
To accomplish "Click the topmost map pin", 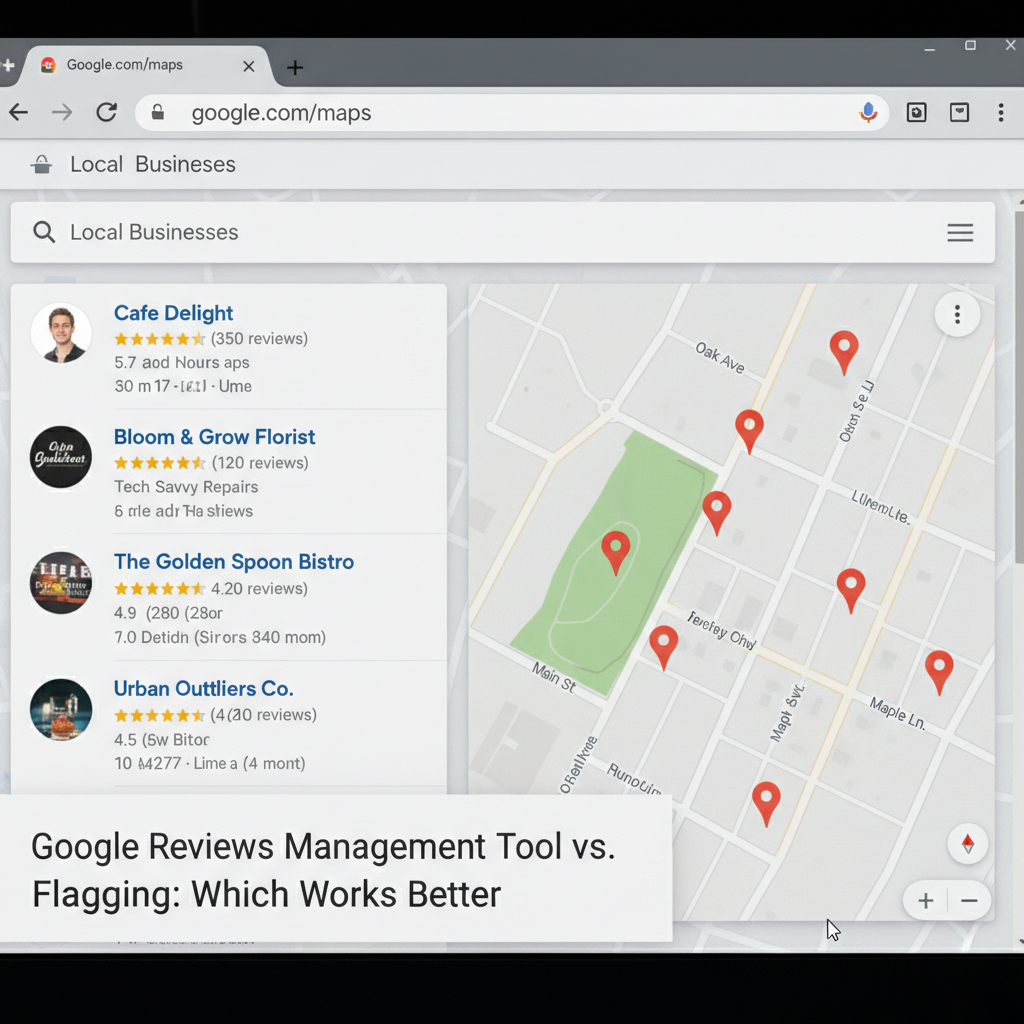I will (x=844, y=352).
